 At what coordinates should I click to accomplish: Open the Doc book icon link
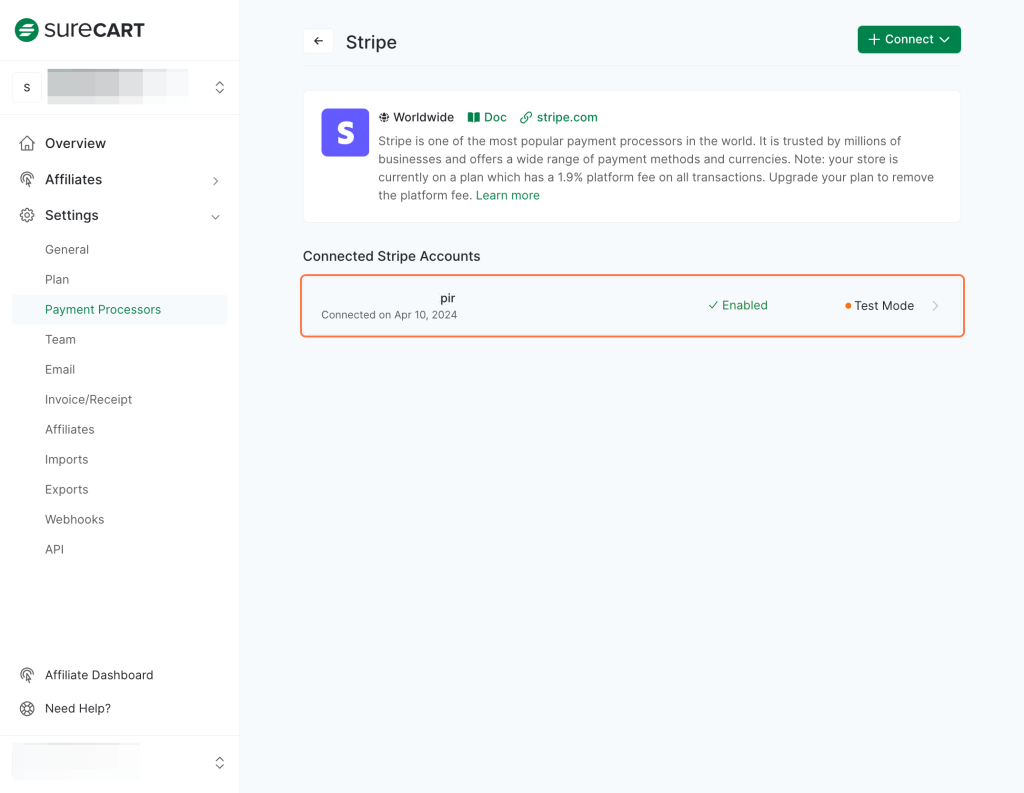point(474,117)
